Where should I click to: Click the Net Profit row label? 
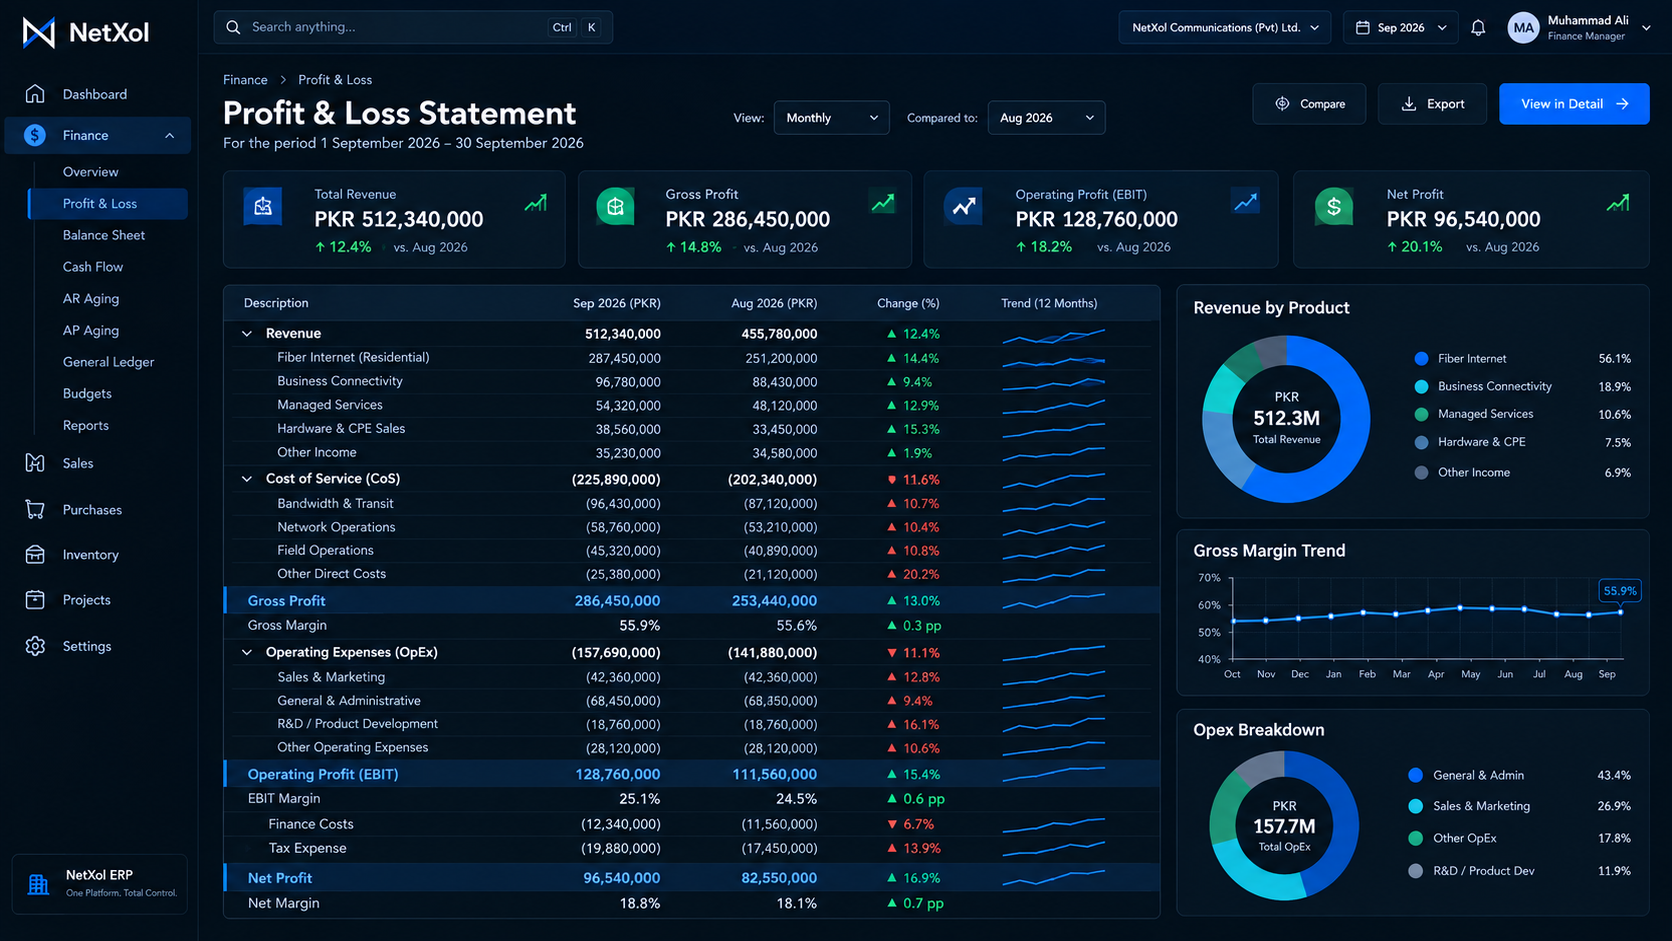(x=280, y=878)
